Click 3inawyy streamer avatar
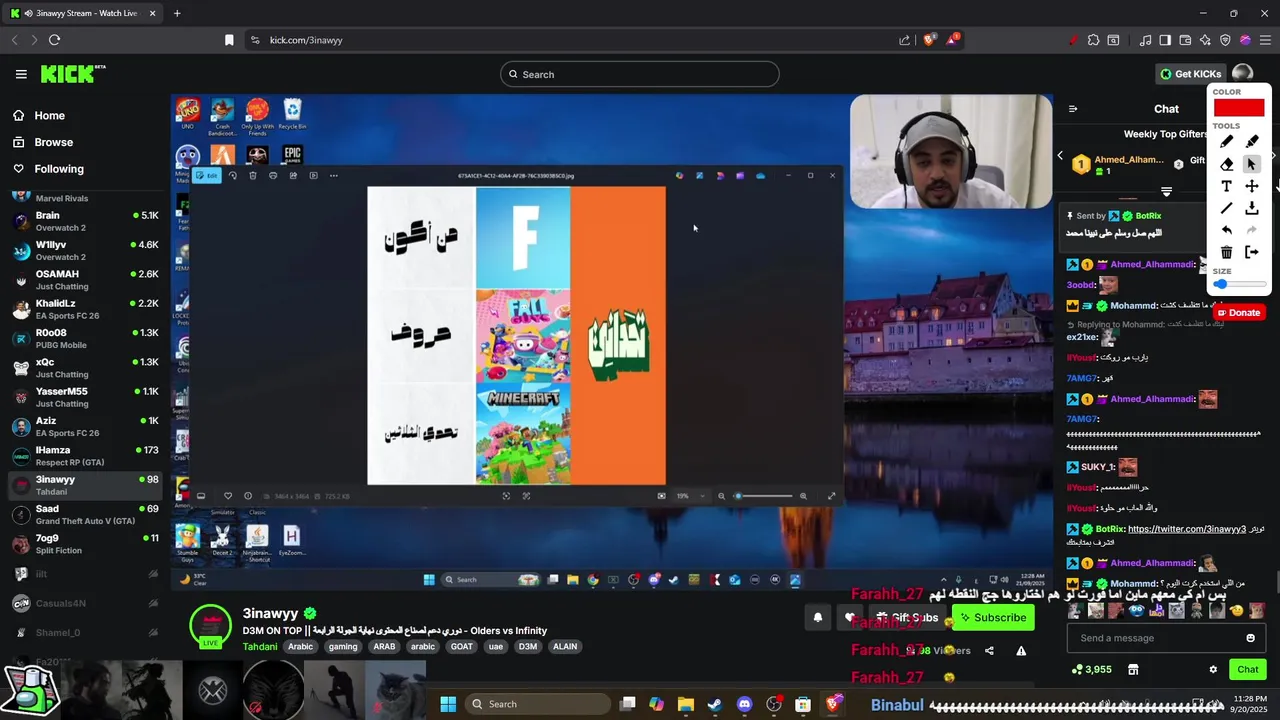This screenshot has width=1280, height=720. [x=211, y=626]
